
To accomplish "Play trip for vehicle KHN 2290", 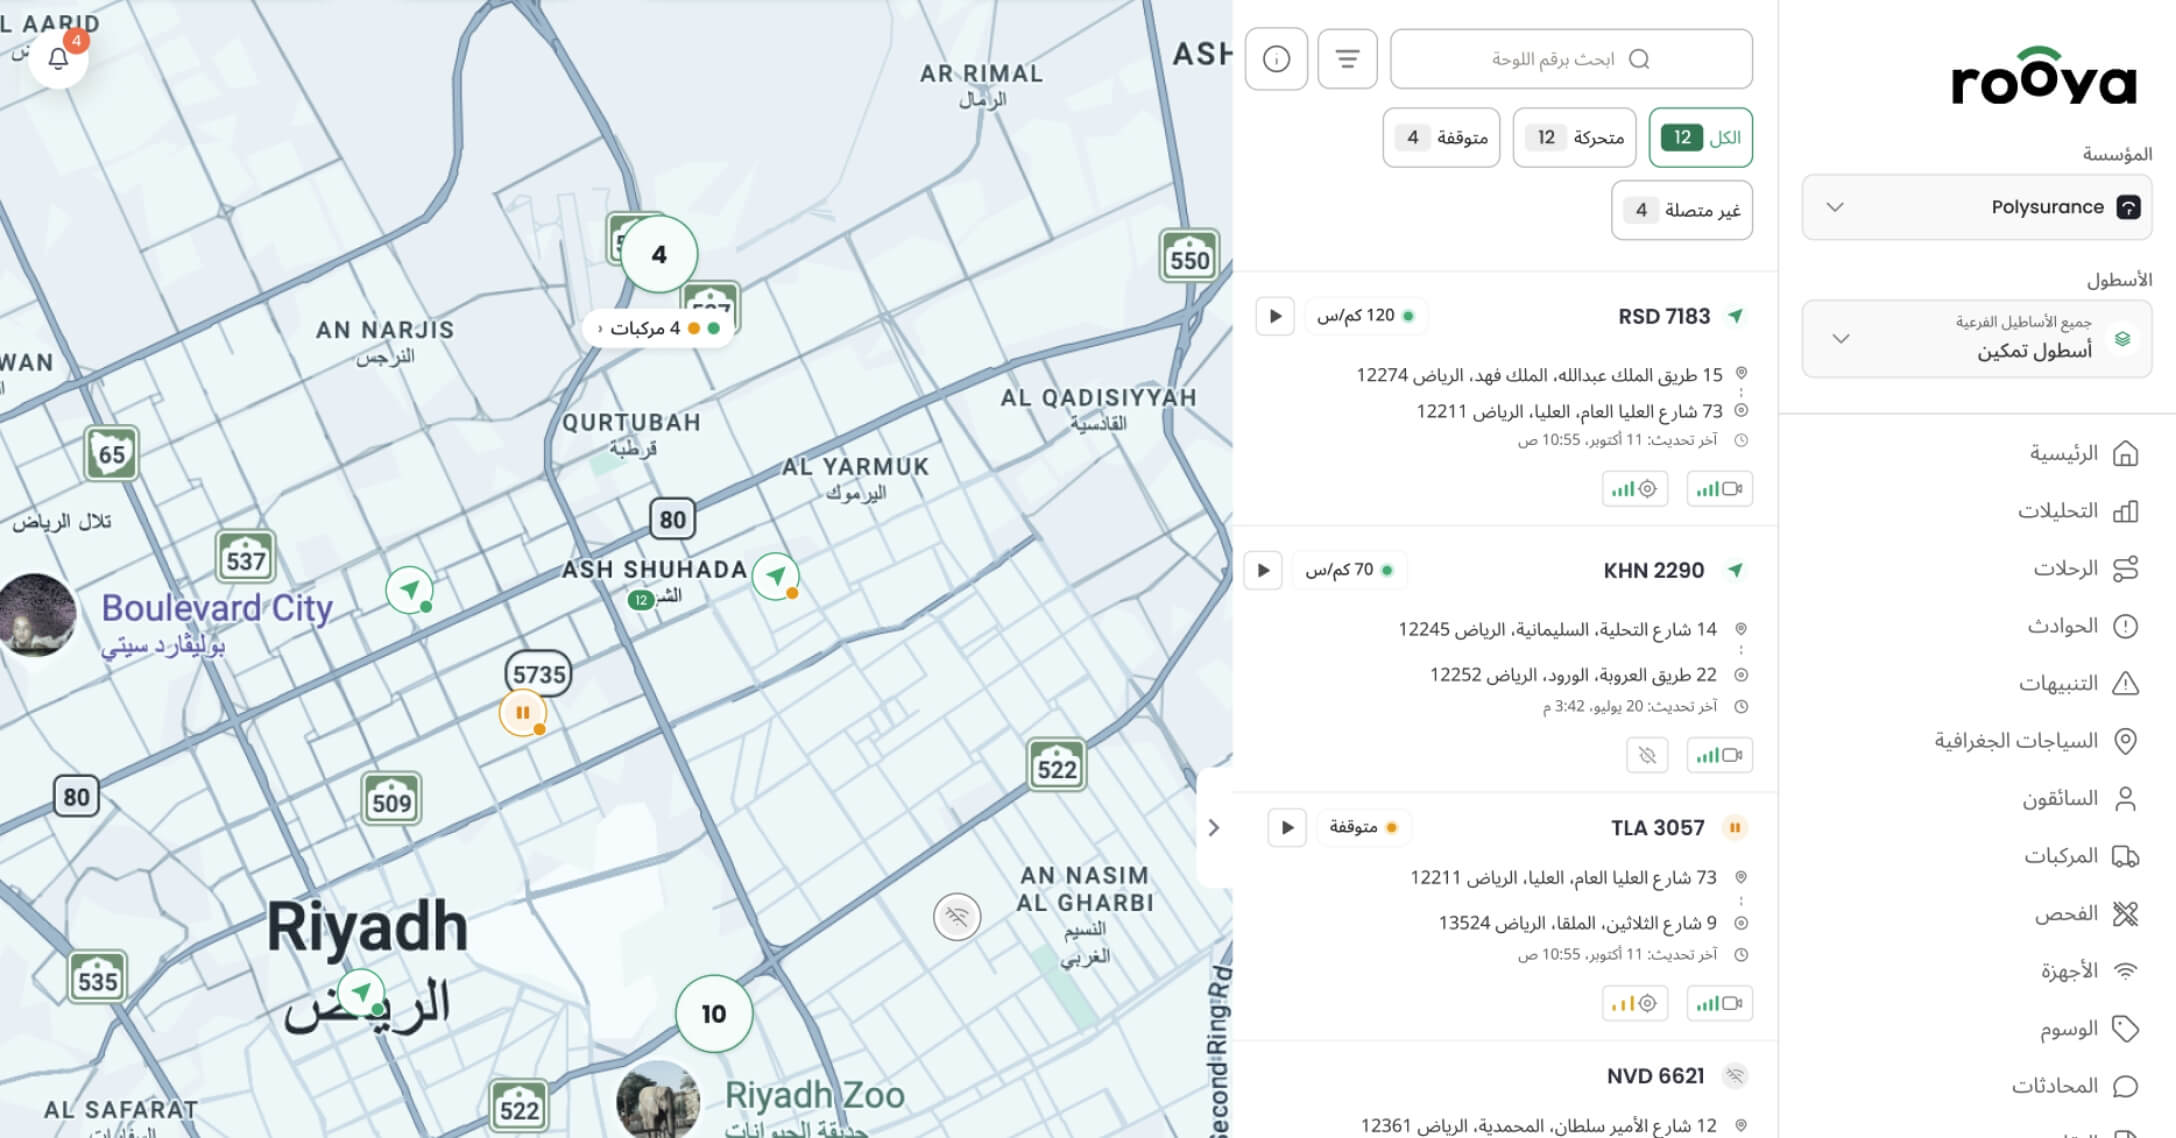I will 1263,570.
